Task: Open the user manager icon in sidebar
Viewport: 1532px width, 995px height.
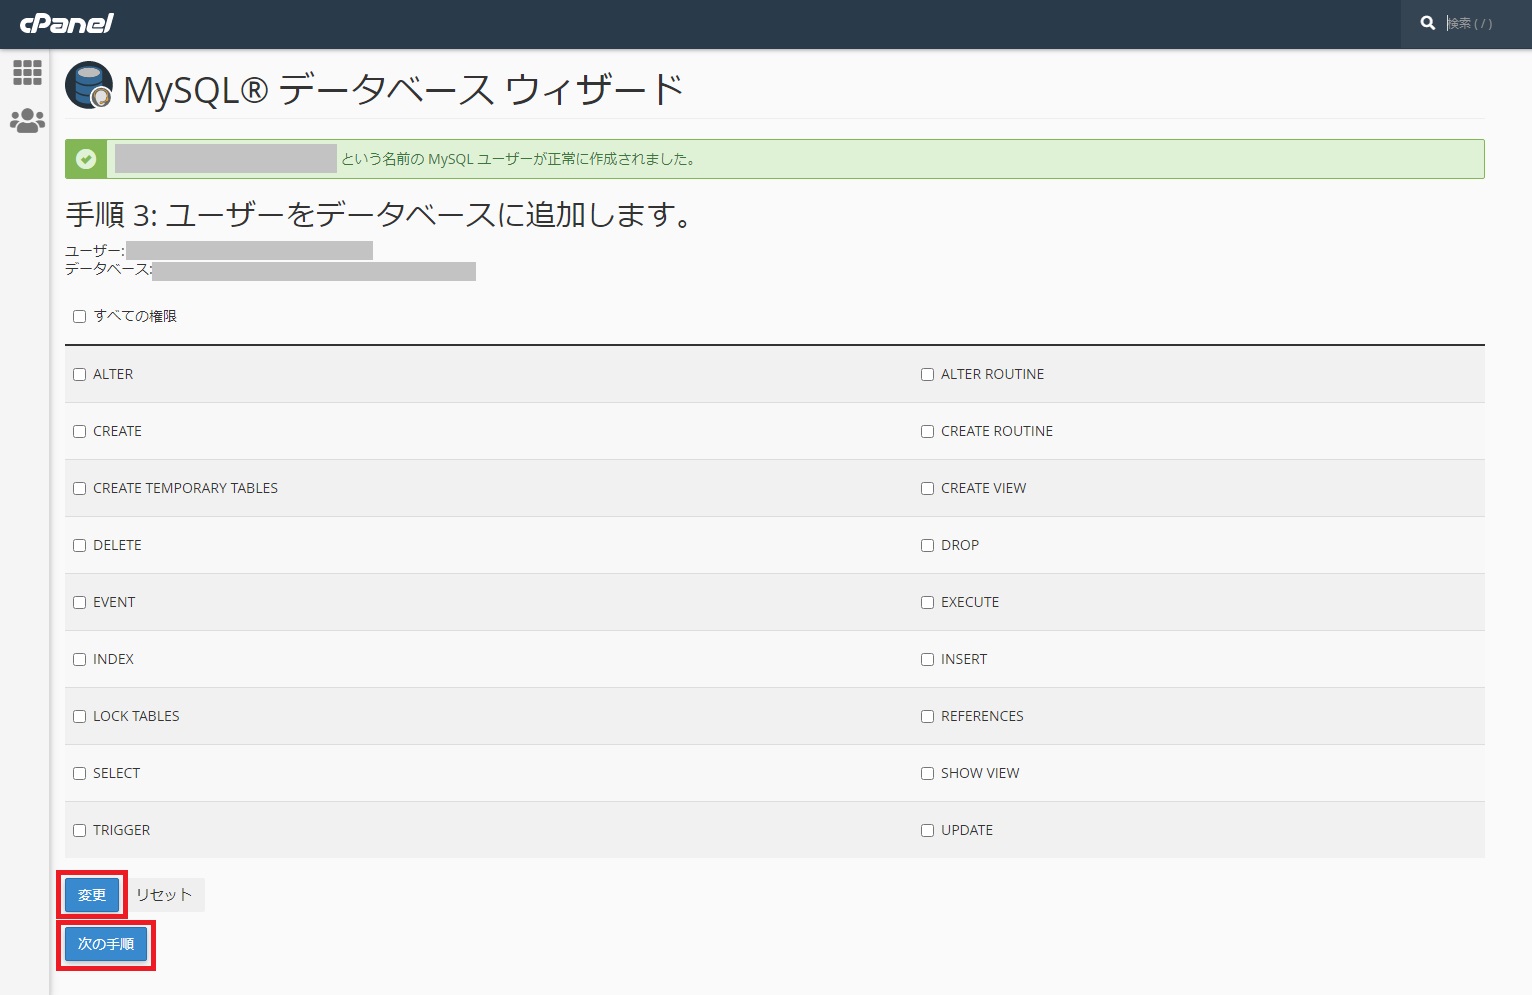Action: coord(27,121)
